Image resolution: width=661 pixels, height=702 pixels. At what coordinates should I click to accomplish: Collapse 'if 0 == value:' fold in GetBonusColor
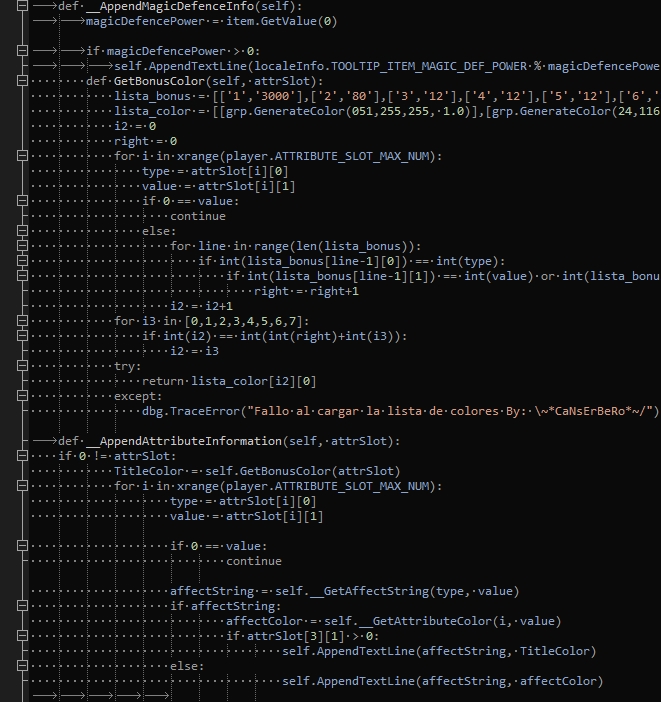22,201
